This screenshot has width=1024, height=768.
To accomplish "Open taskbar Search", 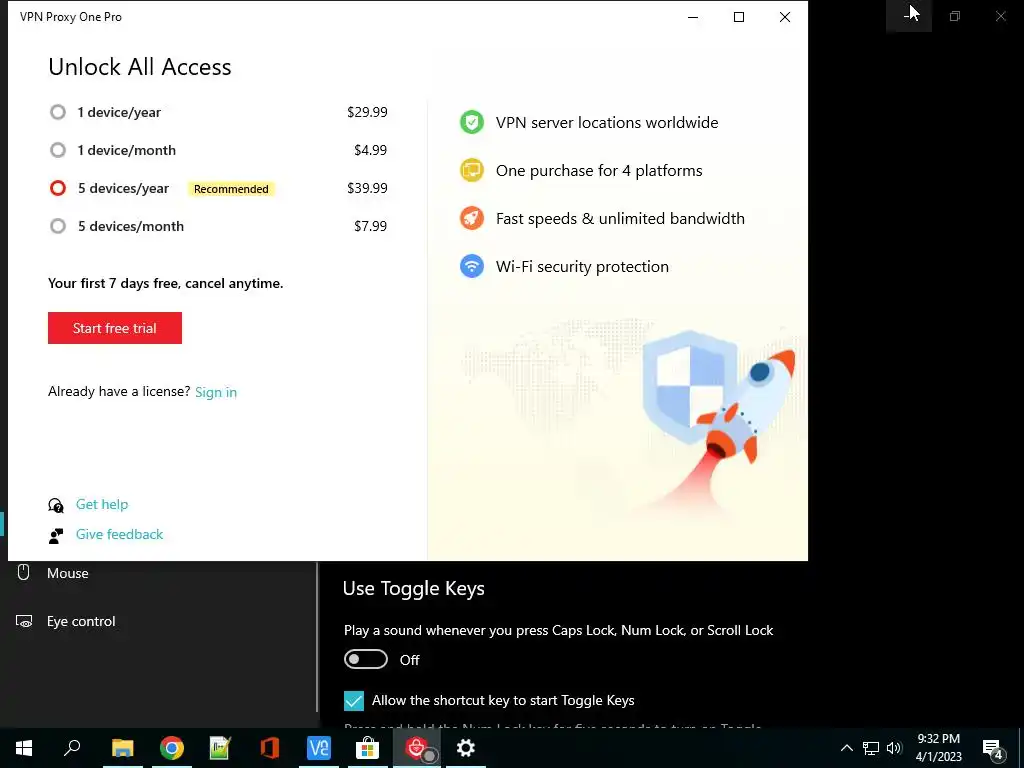I will pos(72,748).
